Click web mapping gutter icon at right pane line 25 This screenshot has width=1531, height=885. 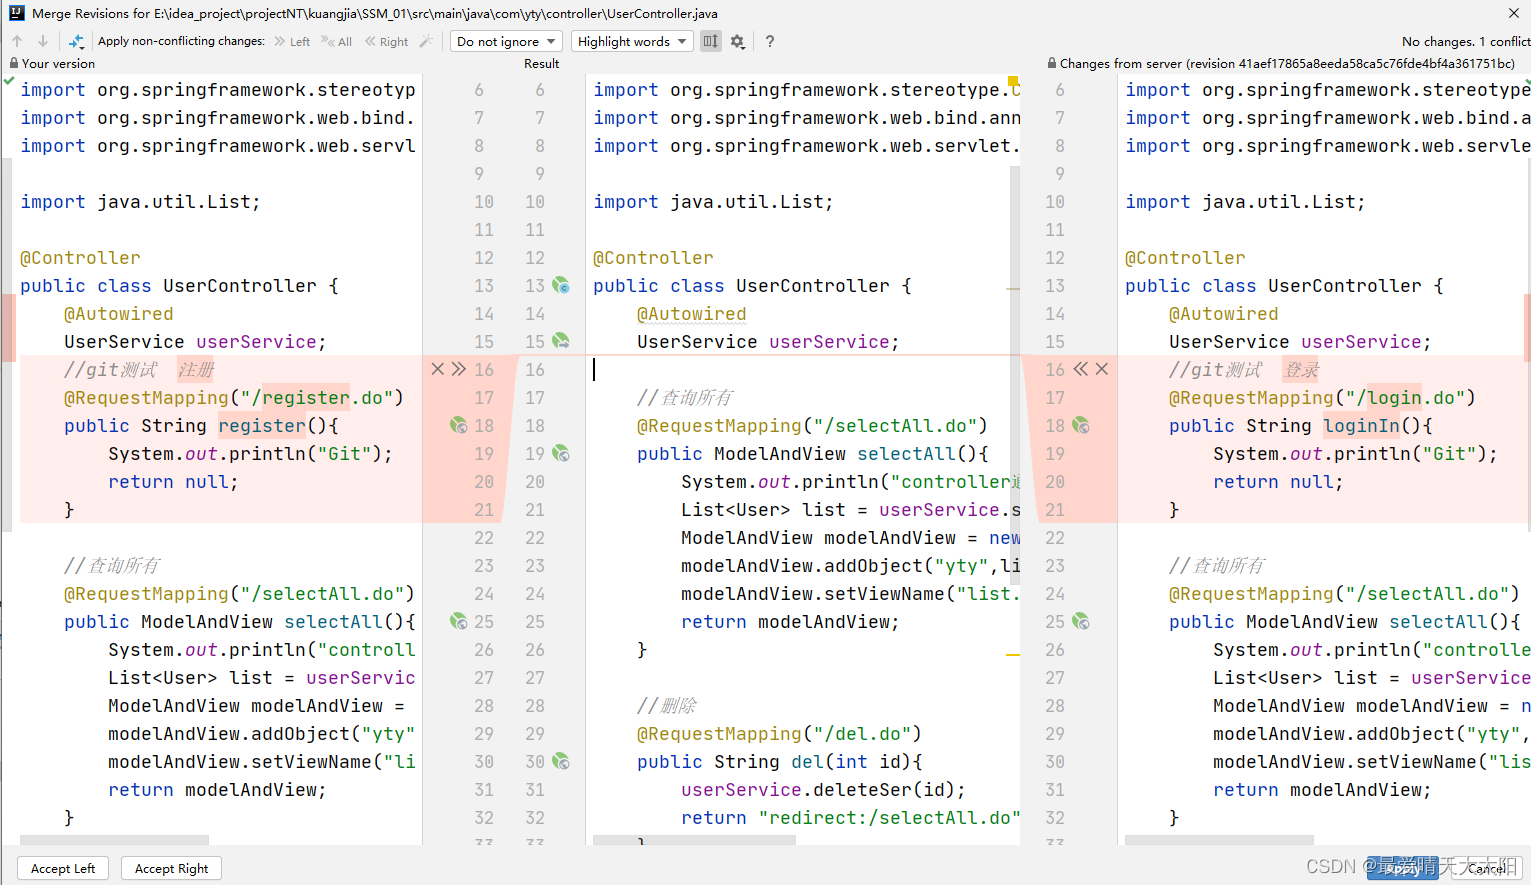[x=1081, y=621]
